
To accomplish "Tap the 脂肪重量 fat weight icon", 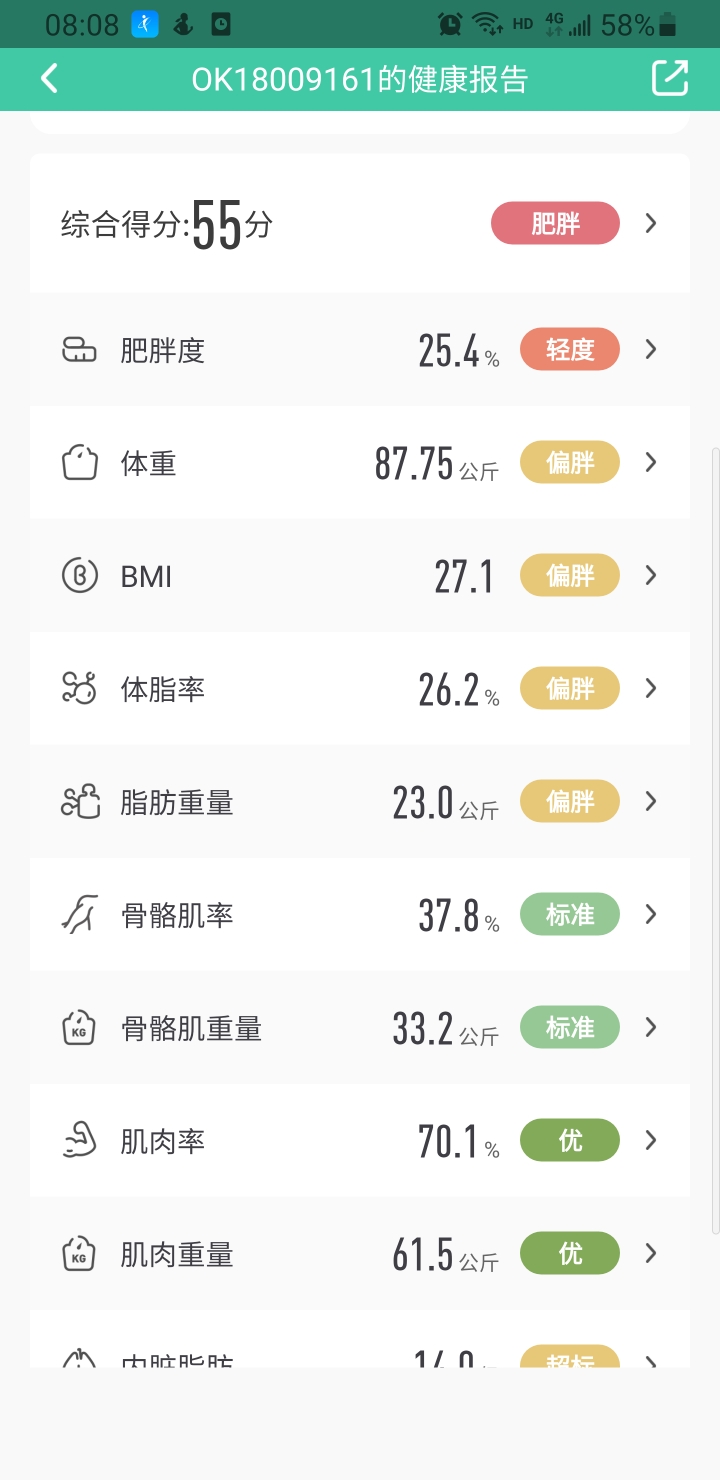I will click(x=80, y=802).
